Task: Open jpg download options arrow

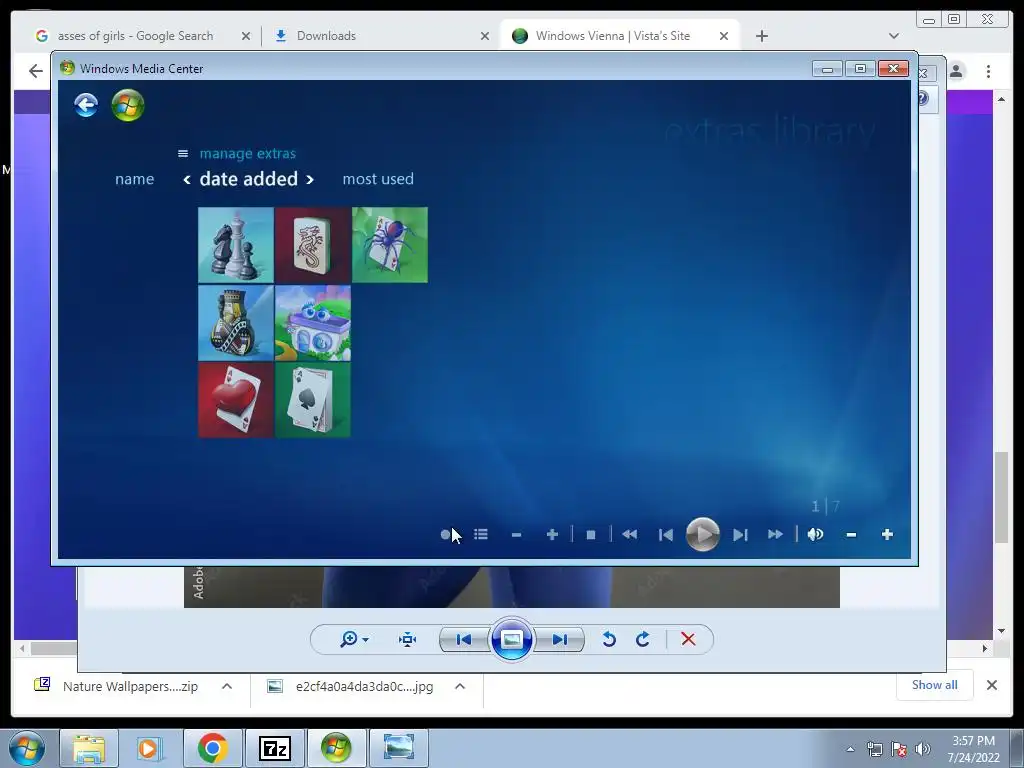Action: click(x=460, y=686)
